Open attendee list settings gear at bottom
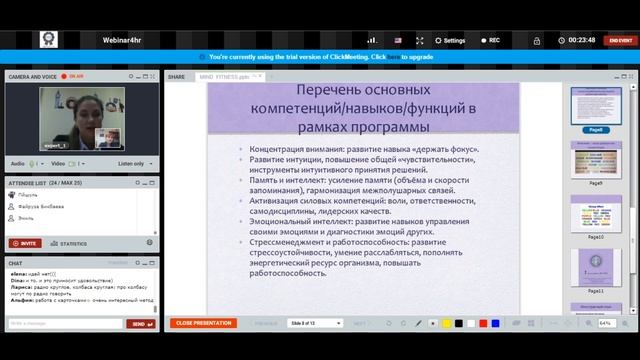The image size is (640, 360). point(150,242)
